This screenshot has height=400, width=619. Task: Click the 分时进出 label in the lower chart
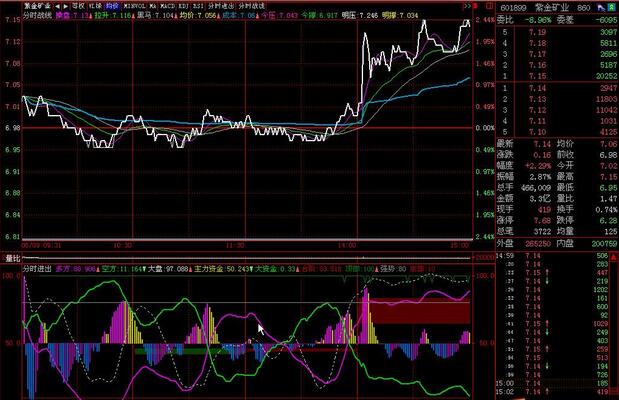(36, 268)
